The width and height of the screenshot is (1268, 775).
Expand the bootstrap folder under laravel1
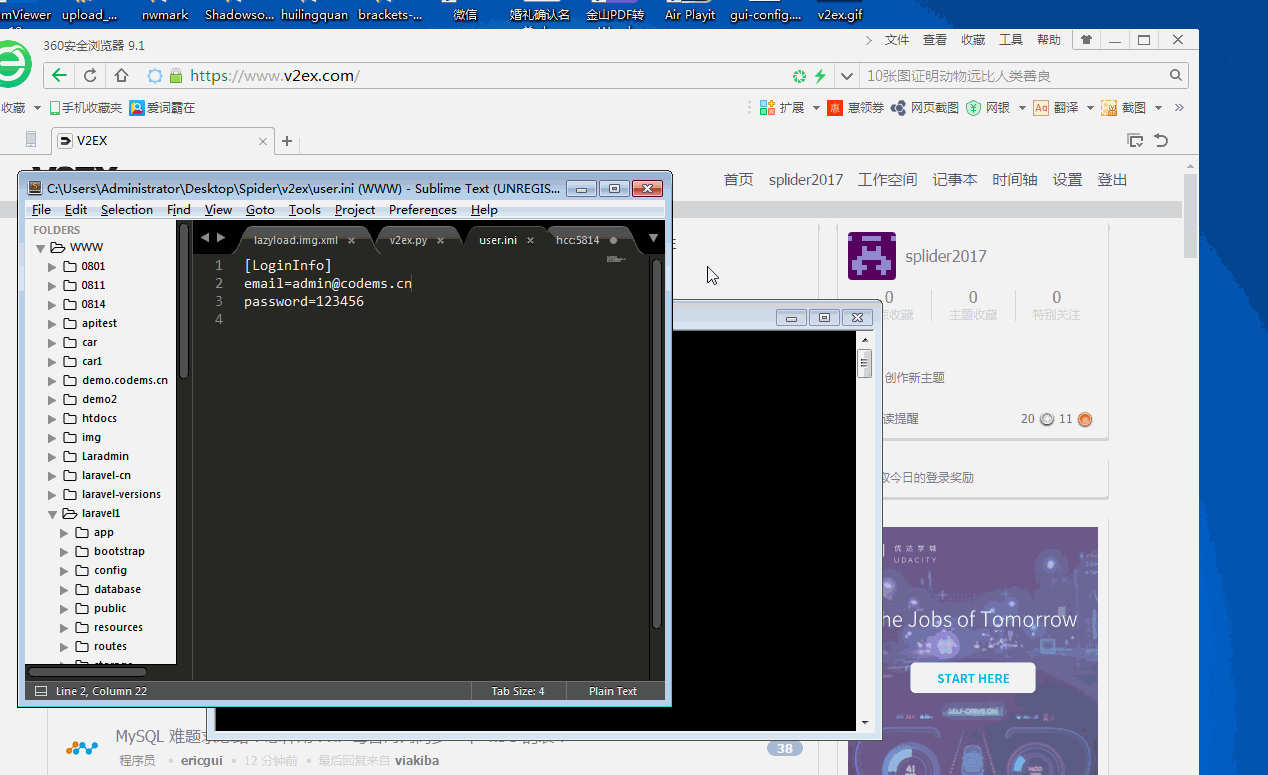pyautogui.click(x=64, y=552)
